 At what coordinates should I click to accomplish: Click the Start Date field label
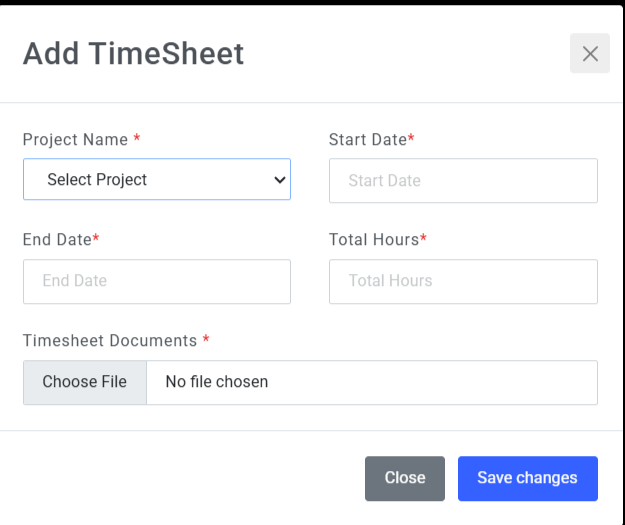pos(367,140)
